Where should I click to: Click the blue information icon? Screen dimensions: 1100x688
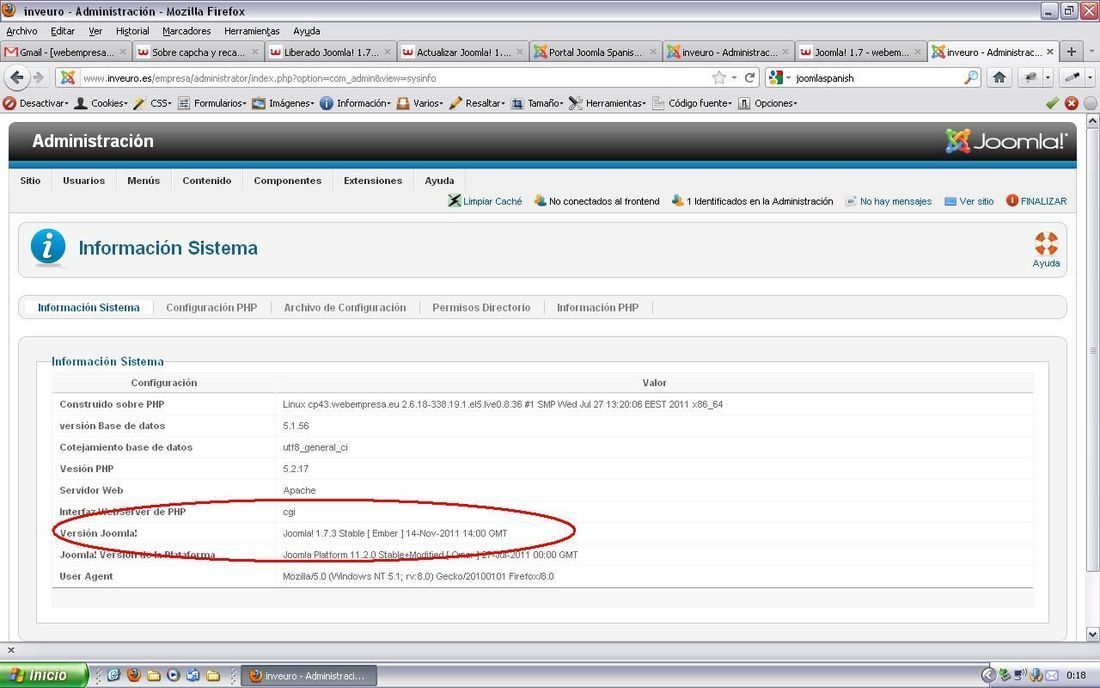(48, 247)
